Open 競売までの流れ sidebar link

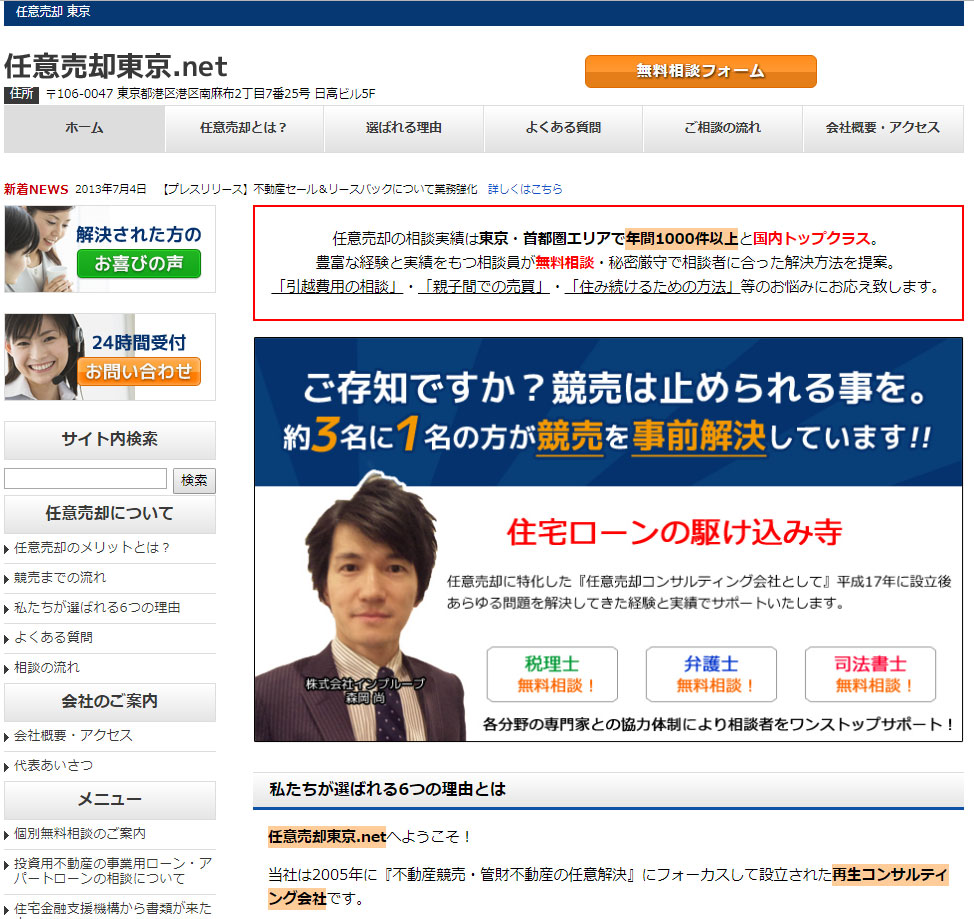click(x=60, y=578)
